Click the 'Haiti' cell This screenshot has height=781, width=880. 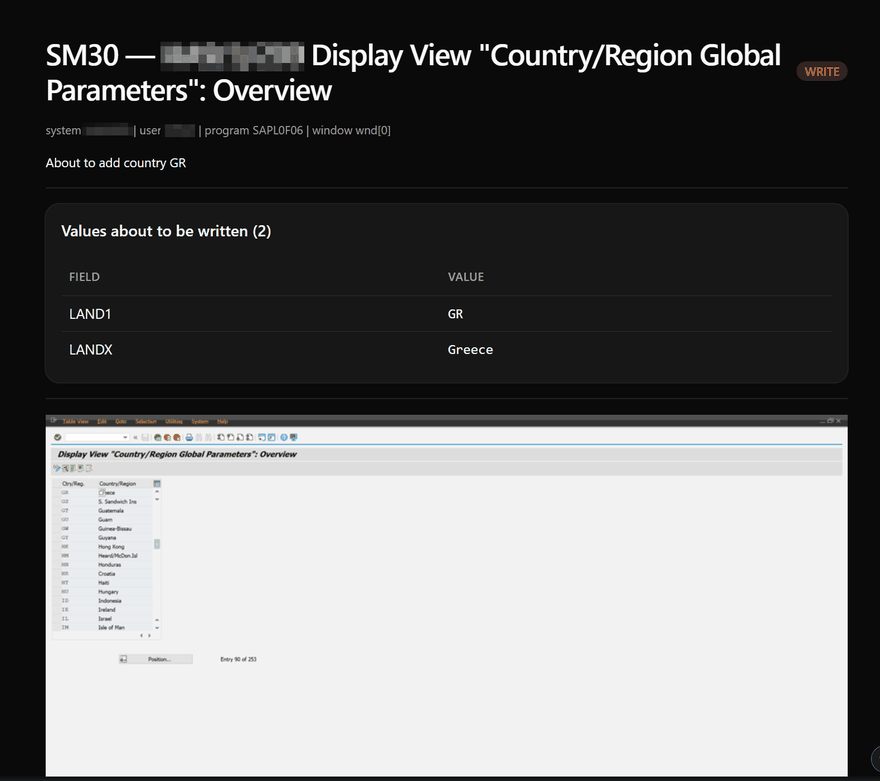125,582
